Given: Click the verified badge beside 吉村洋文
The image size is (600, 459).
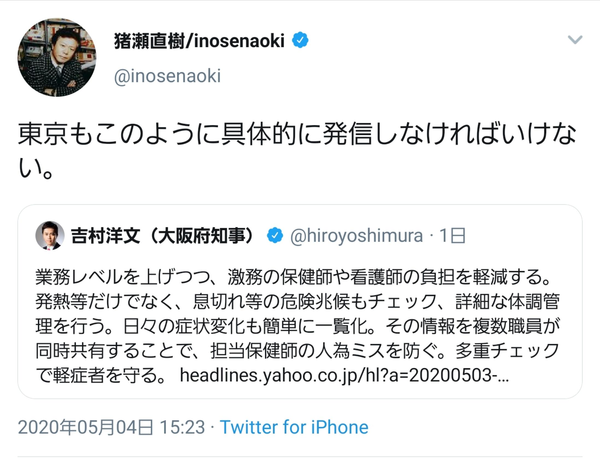Looking at the screenshot, I should click(x=274, y=236).
